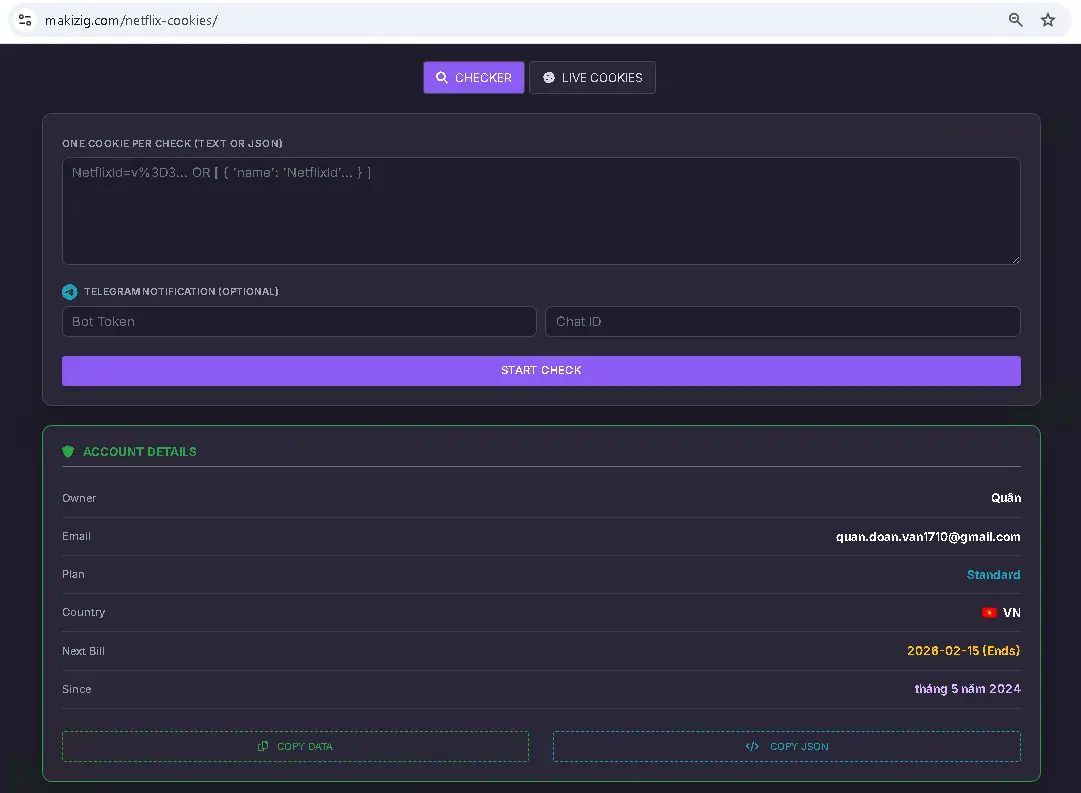Click the green shield icon beside Account Details
The height and width of the screenshot is (793, 1081).
pyautogui.click(x=68, y=452)
